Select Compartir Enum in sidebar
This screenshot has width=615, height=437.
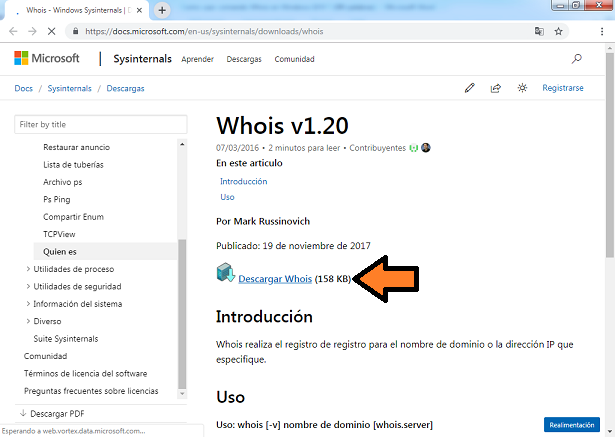[73, 217]
